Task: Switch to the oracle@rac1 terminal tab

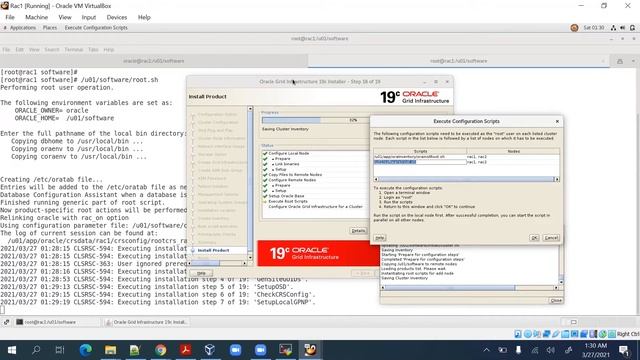Action: (153, 61)
